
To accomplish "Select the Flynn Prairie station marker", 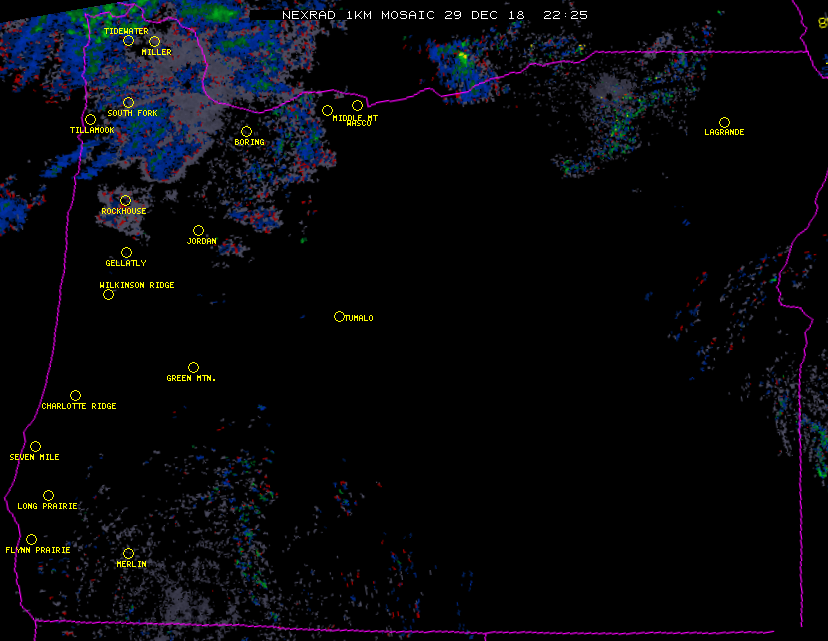I will coord(31,539).
